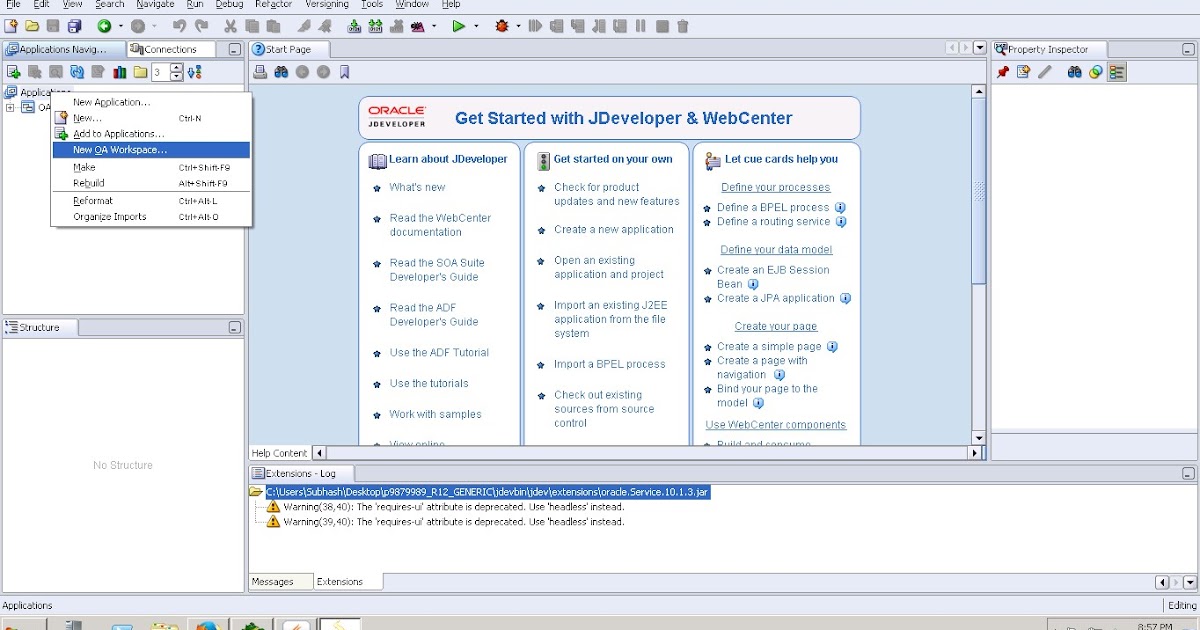Undo the last action

pos(178,27)
